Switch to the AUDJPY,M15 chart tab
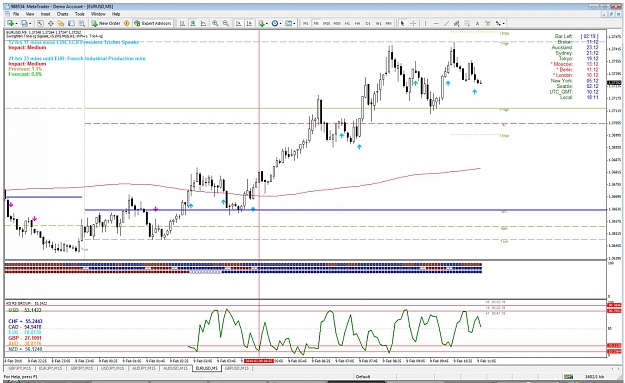The image size is (625, 383). 143,368
